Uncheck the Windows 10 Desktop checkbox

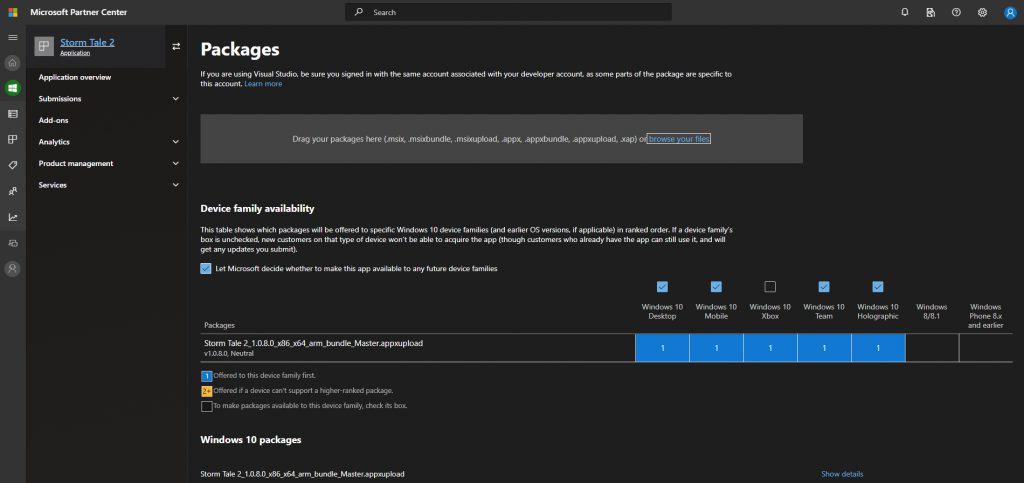(662, 287)
